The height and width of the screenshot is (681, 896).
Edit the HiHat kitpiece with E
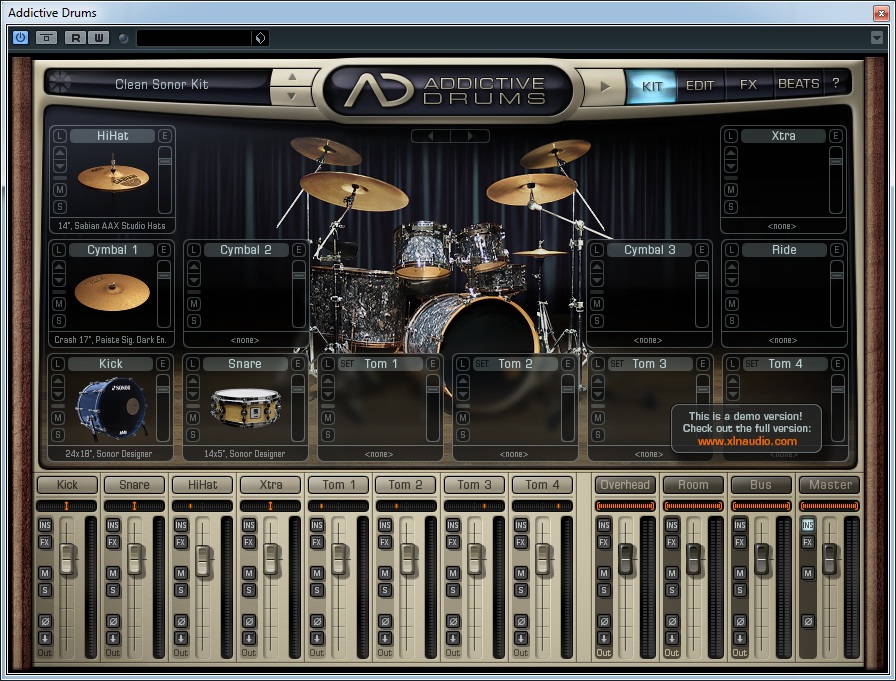165,136
